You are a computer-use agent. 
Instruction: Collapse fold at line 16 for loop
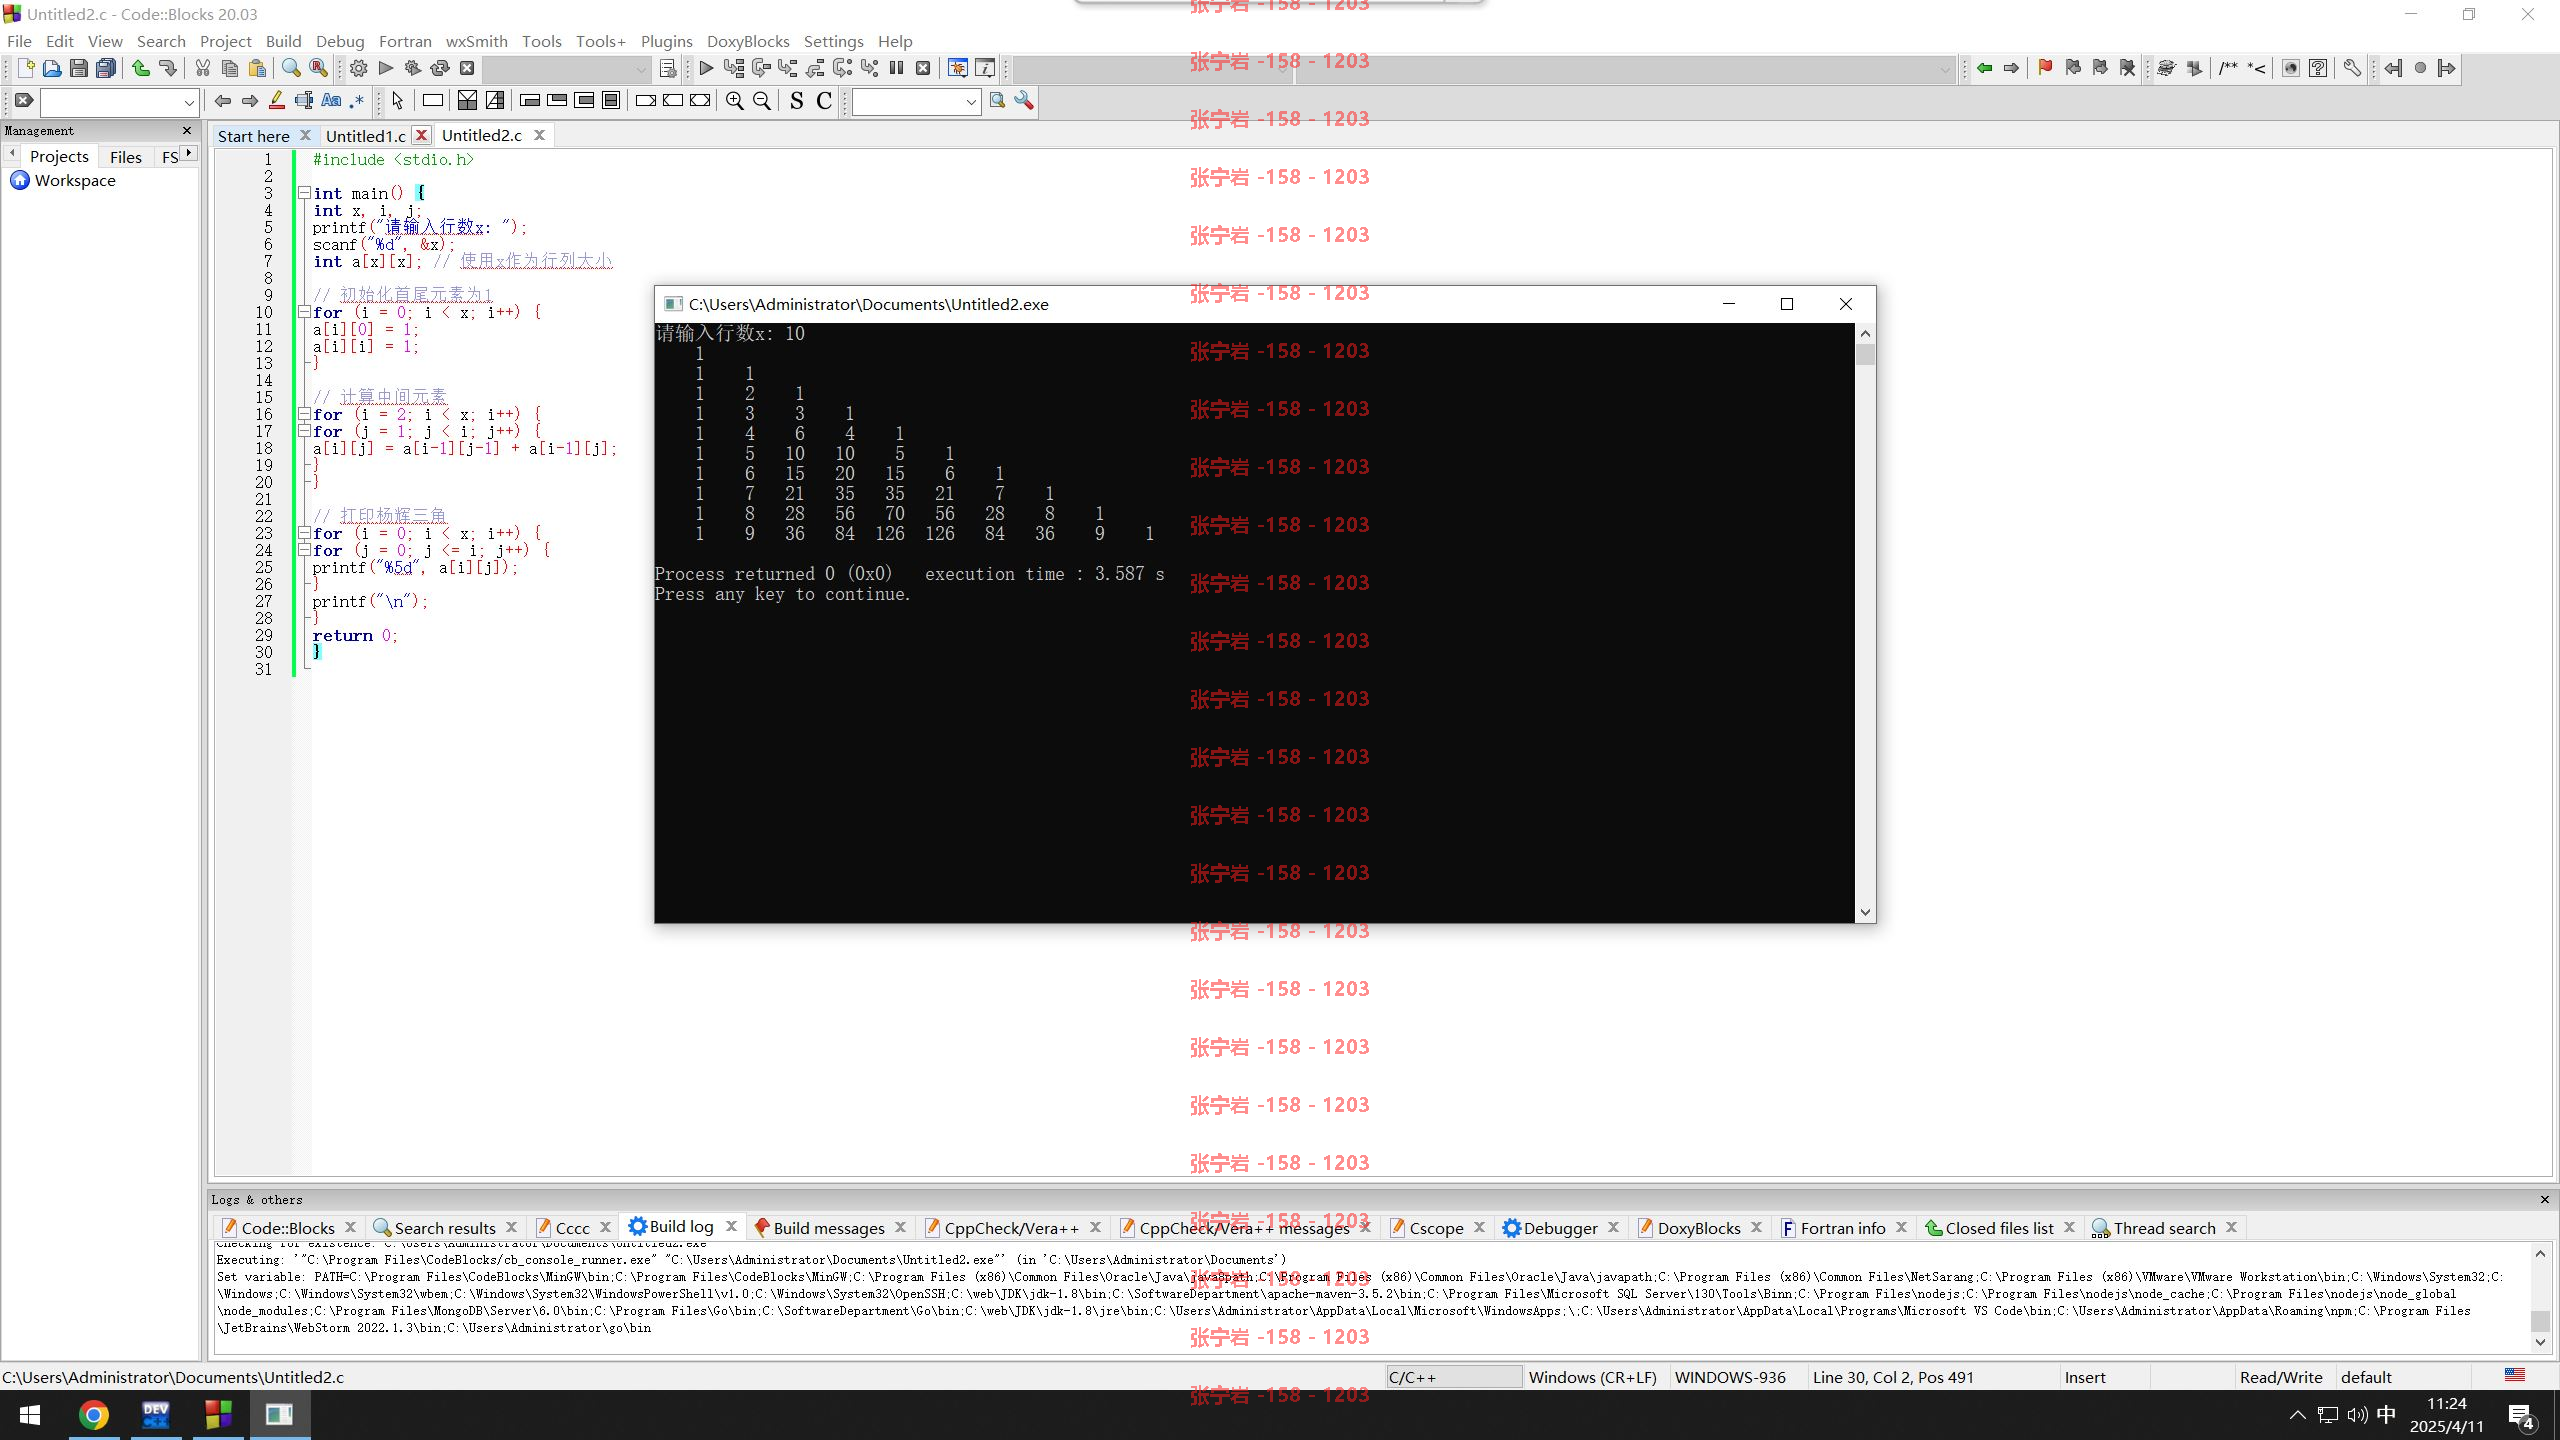304,414
